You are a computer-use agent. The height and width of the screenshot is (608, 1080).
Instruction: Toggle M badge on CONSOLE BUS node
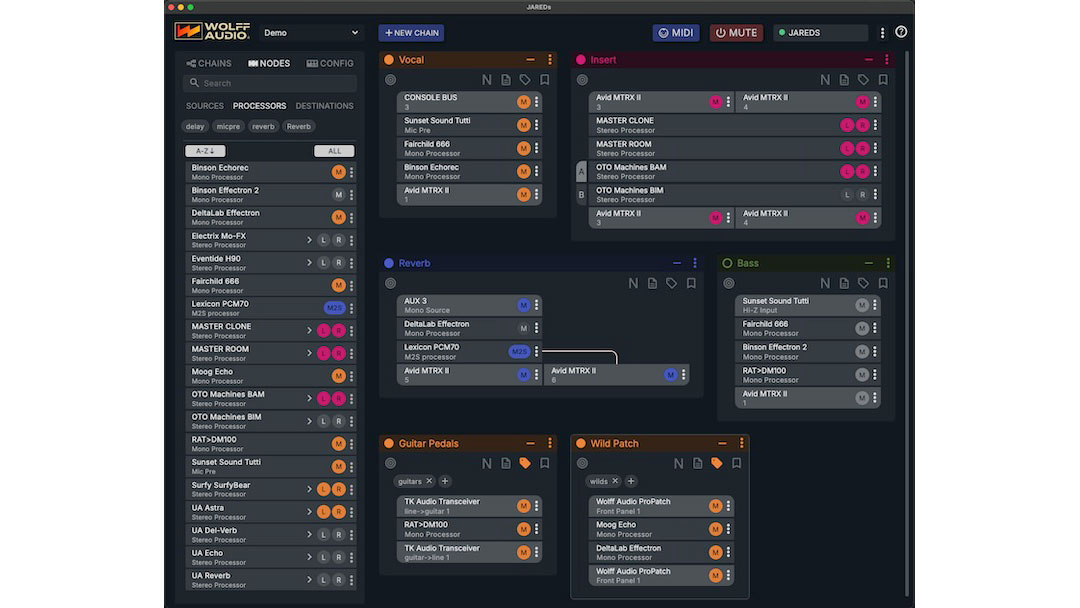[x=523, y=102]
